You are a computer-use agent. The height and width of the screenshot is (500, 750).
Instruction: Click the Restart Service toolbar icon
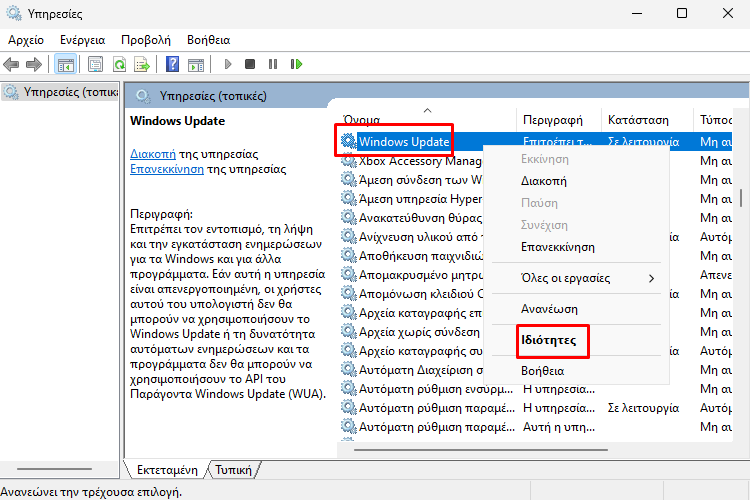tap(296, 64)
